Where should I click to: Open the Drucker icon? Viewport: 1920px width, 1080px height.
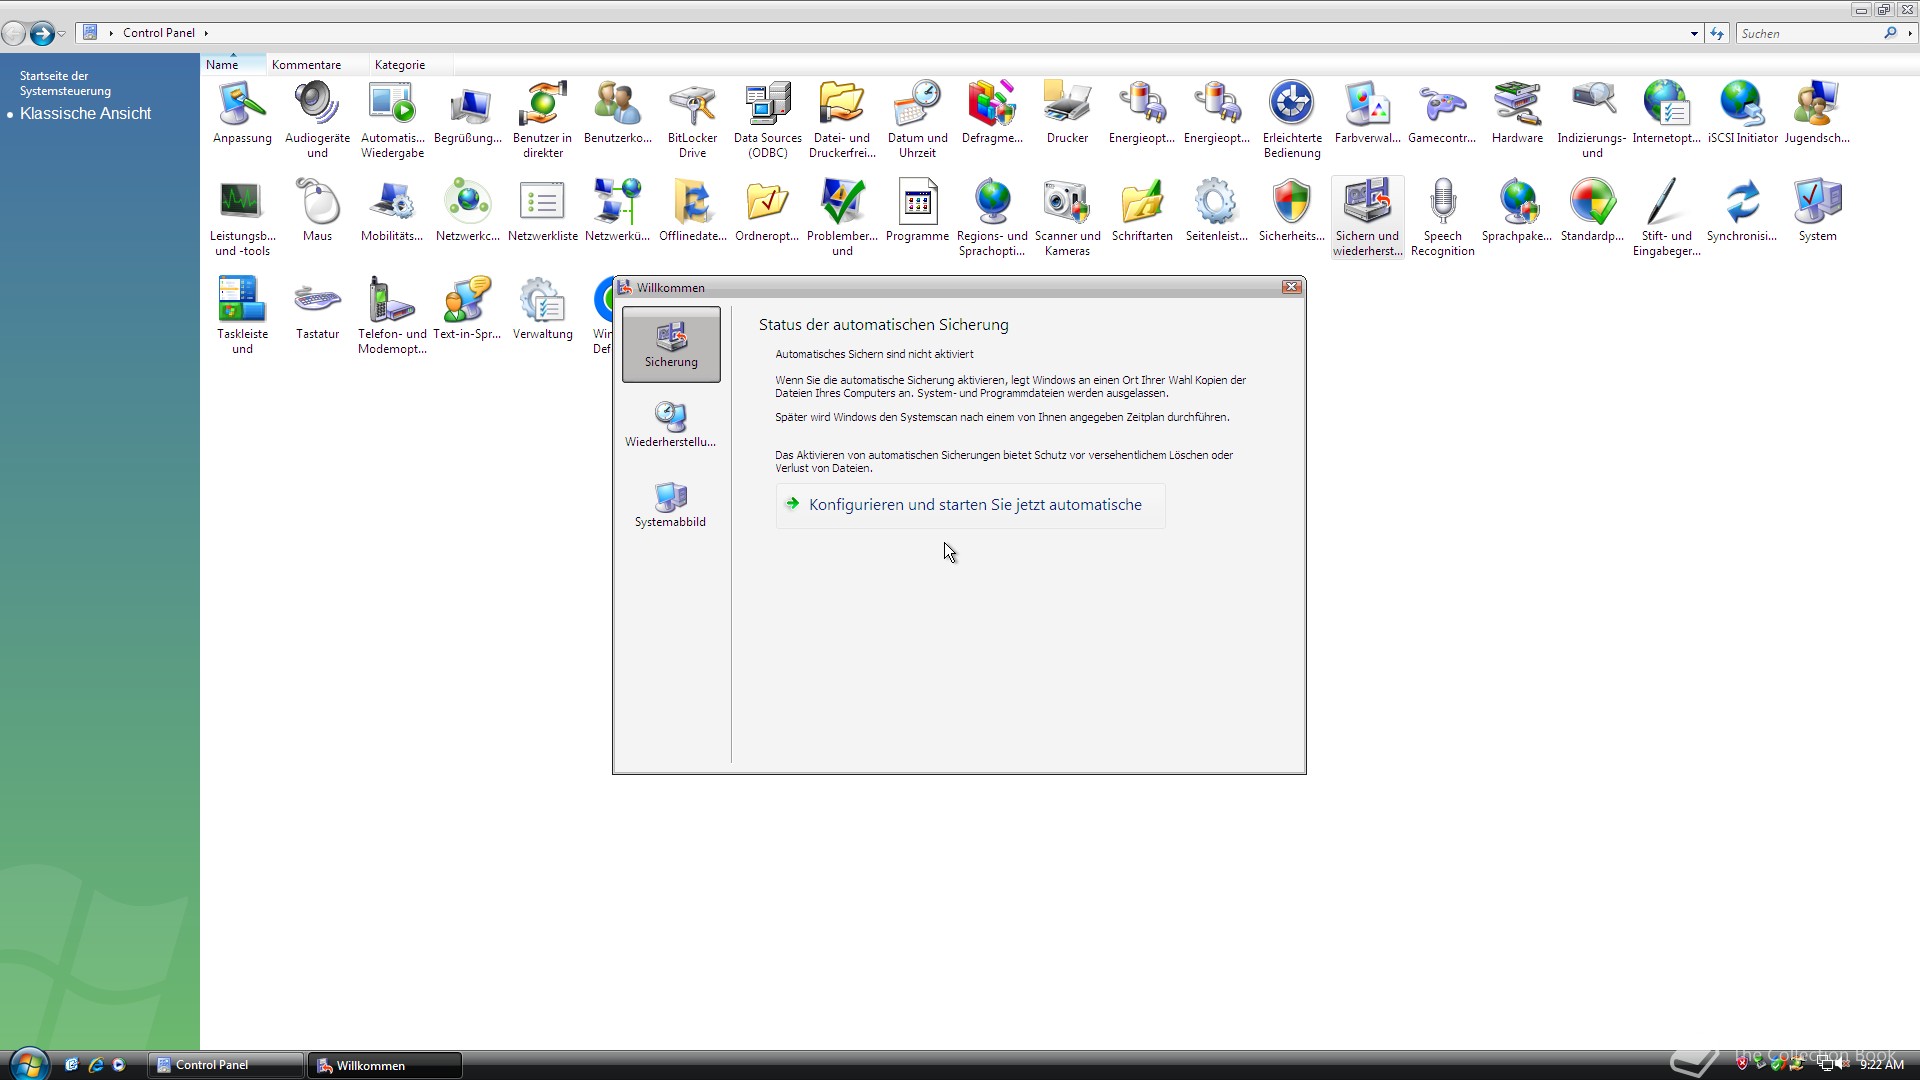1067,114
